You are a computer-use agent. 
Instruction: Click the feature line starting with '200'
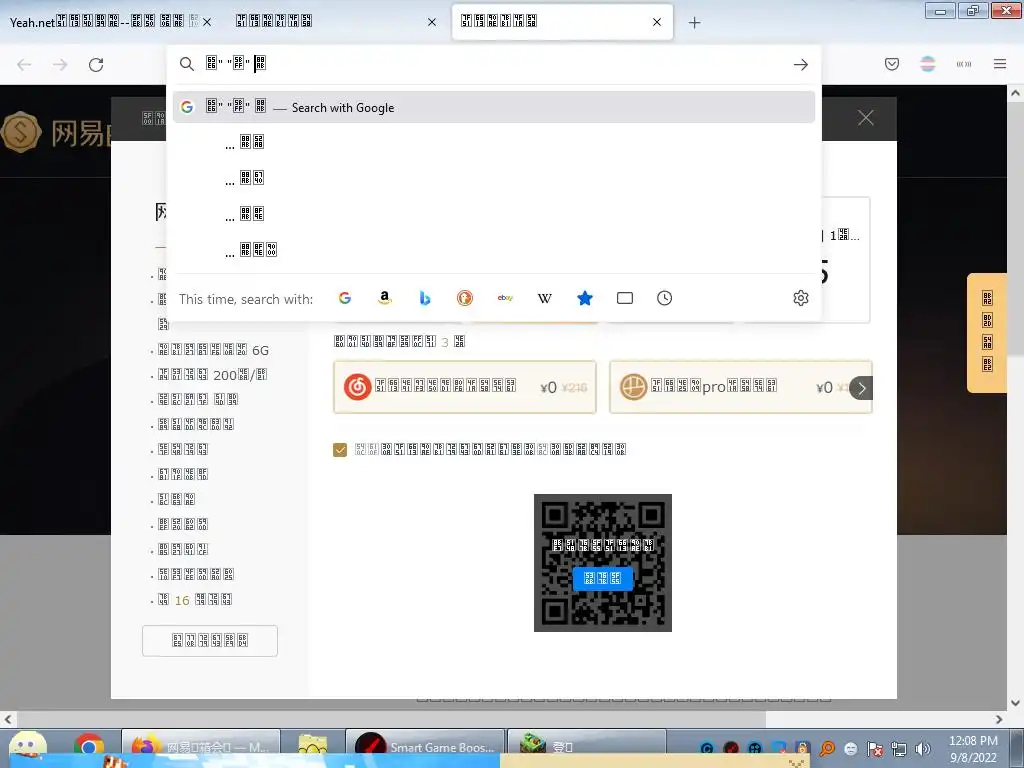click(x=212, y=375)
